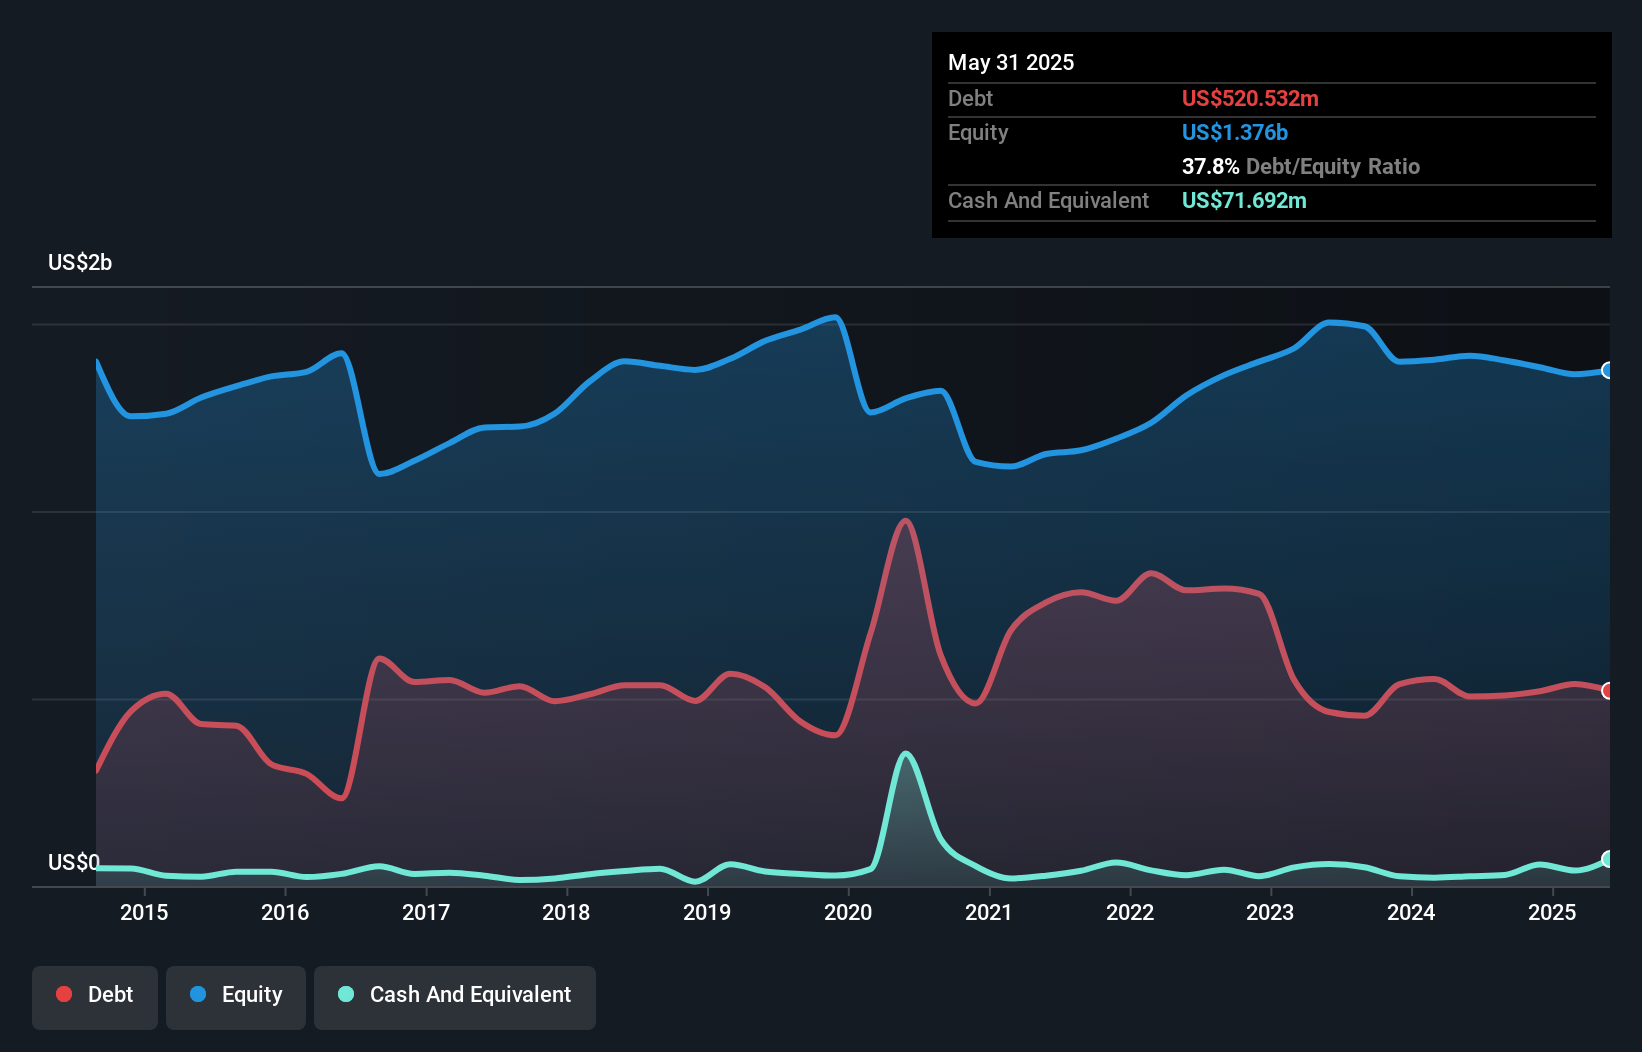Image resolution: width=1642 pixels, height=1052 pixels.
Task: Click the US$2b y-axis label
Action: (80, 263)
